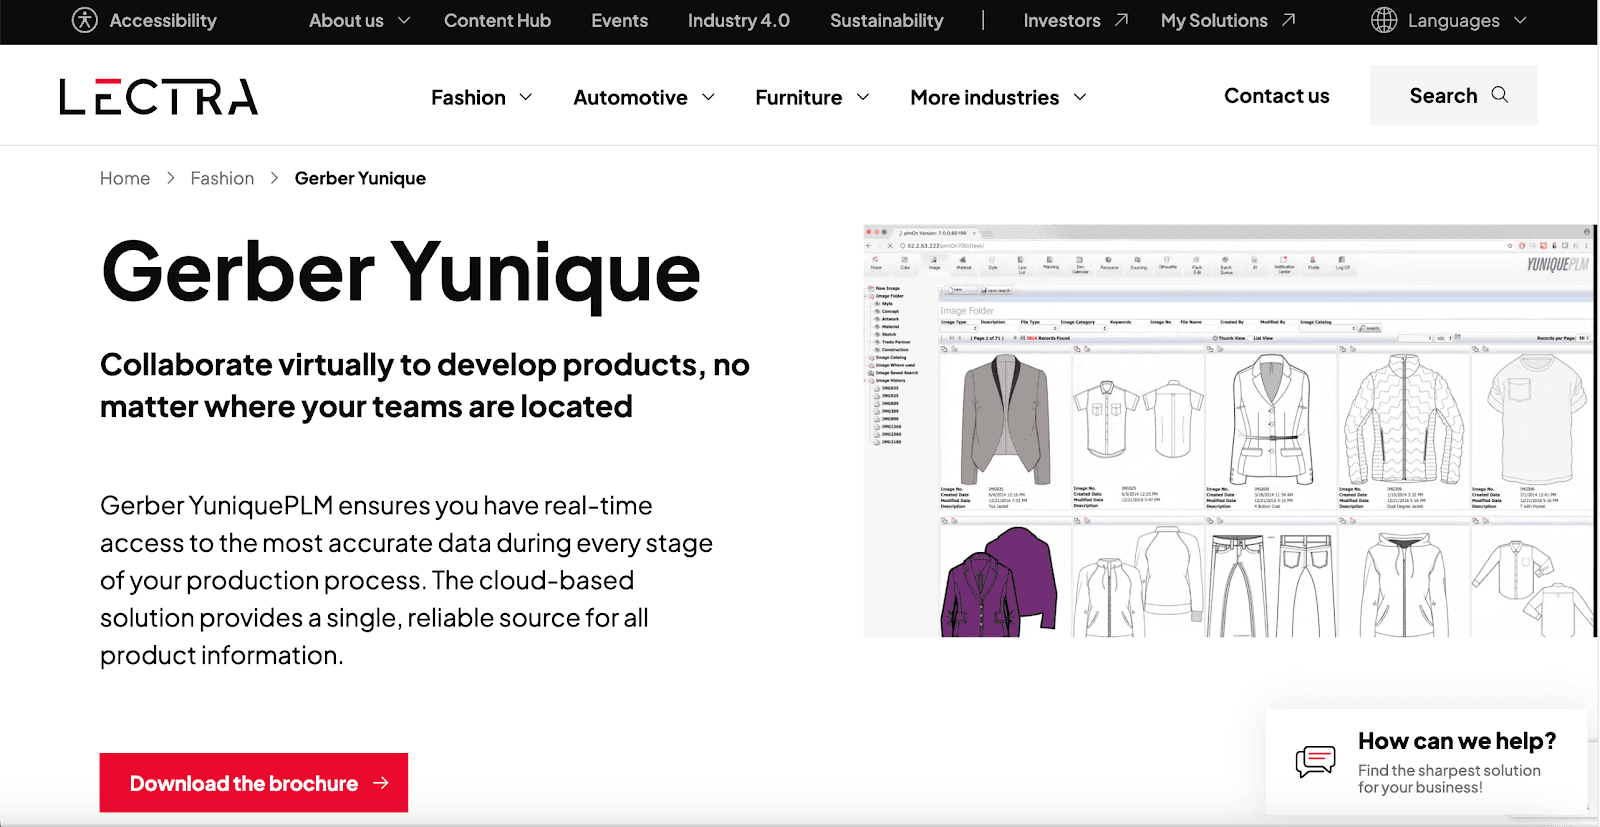Open the Investors external link
This screenshot has width=1600, height=827.
[x=1076, y=20]
